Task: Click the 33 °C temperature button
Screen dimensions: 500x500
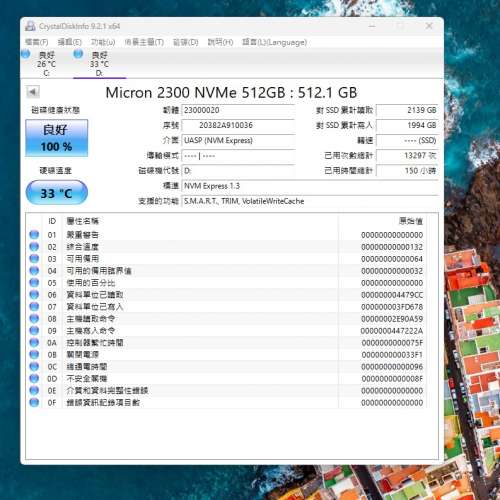Action: (x=57, y=193)
